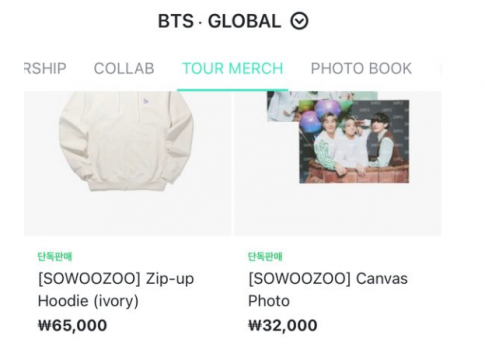View the Canvas Photo product image

click(338, 163)
